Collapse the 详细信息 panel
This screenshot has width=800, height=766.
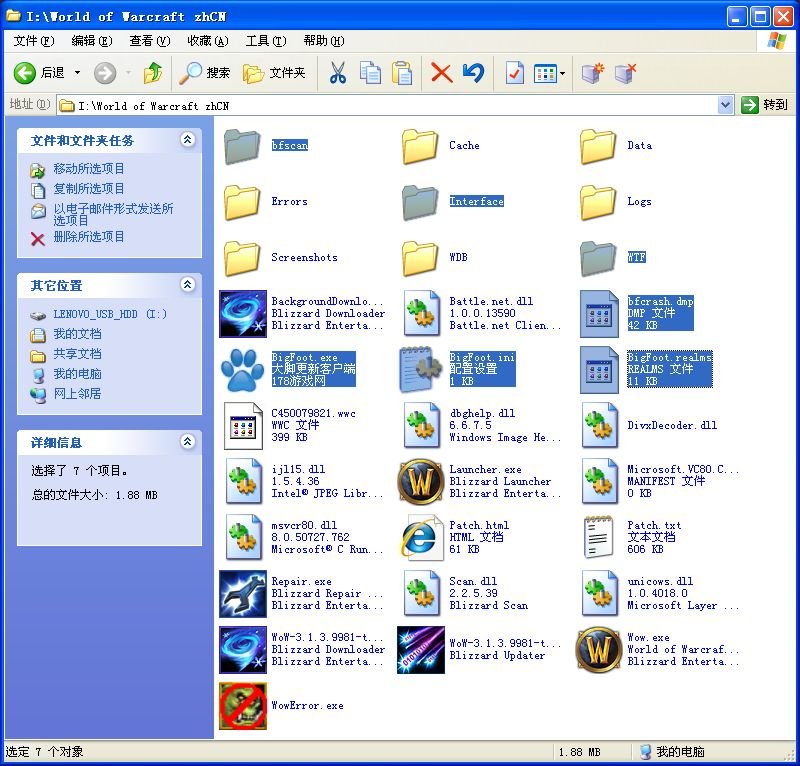click(x=187, y=442)
